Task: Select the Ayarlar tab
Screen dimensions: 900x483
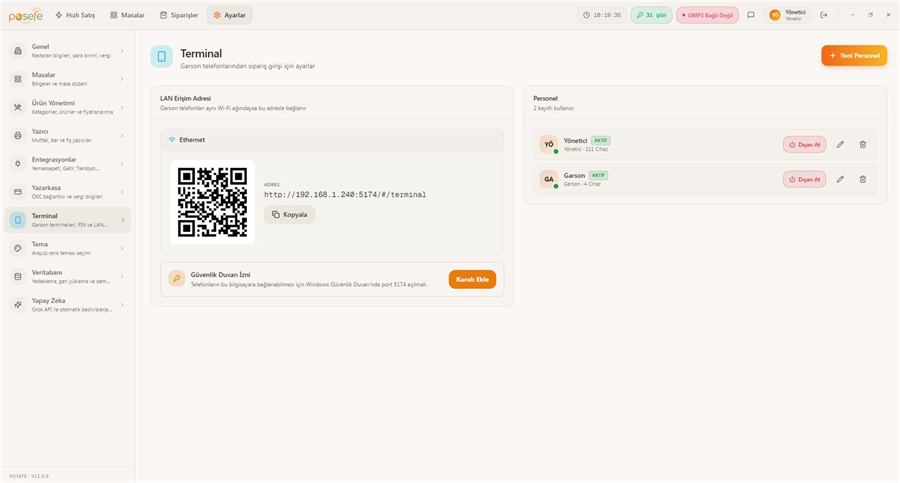Action: click(x=229, y=15)
